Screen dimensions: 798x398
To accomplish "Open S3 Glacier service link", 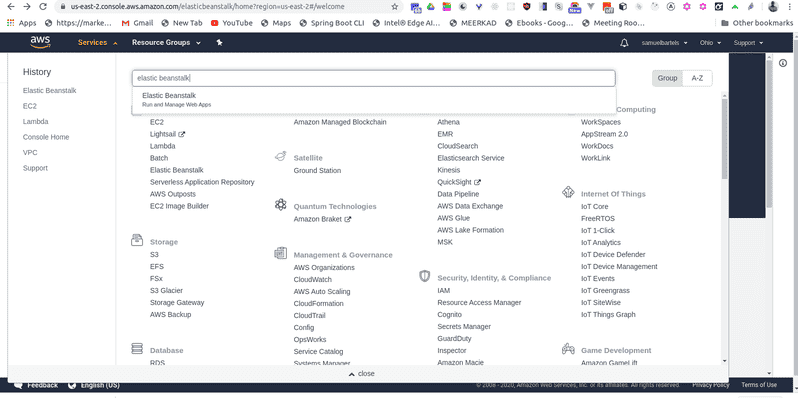I will coord(166,291).
